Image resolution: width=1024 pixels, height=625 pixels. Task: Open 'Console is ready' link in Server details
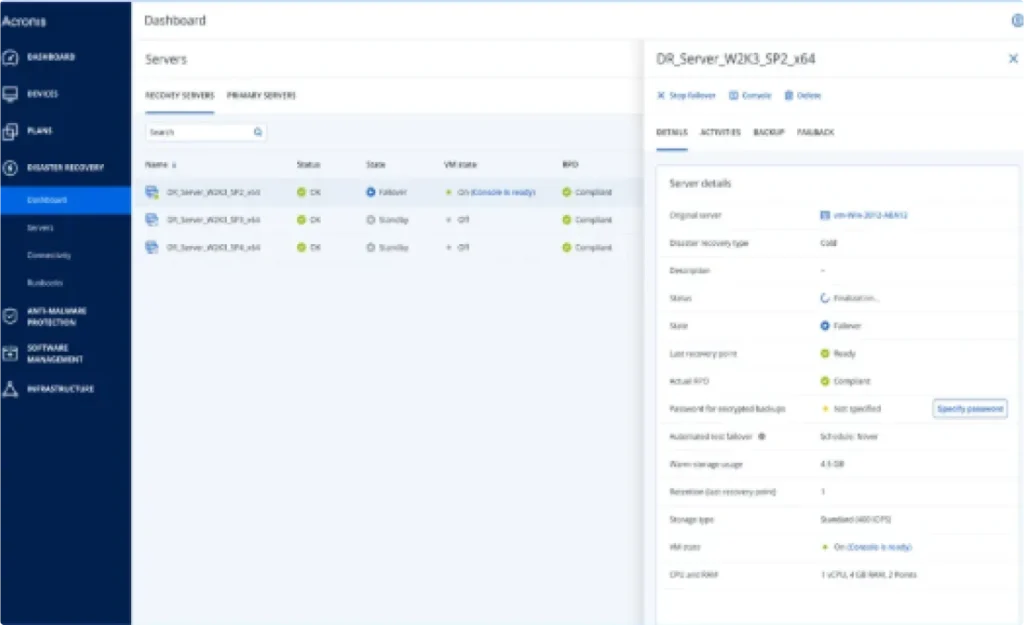pos(879,547)
